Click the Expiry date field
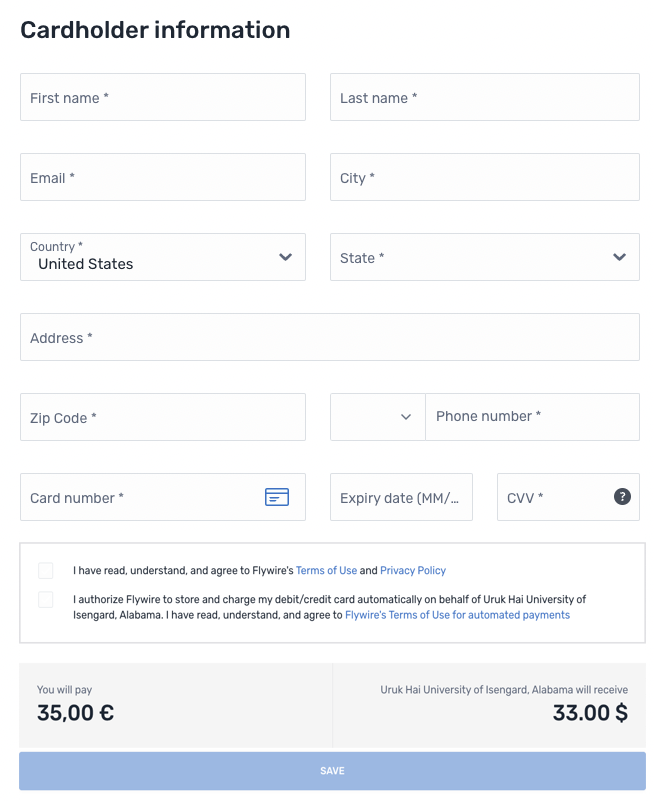The width and height of the screenshot is (654, 801). 401,497
